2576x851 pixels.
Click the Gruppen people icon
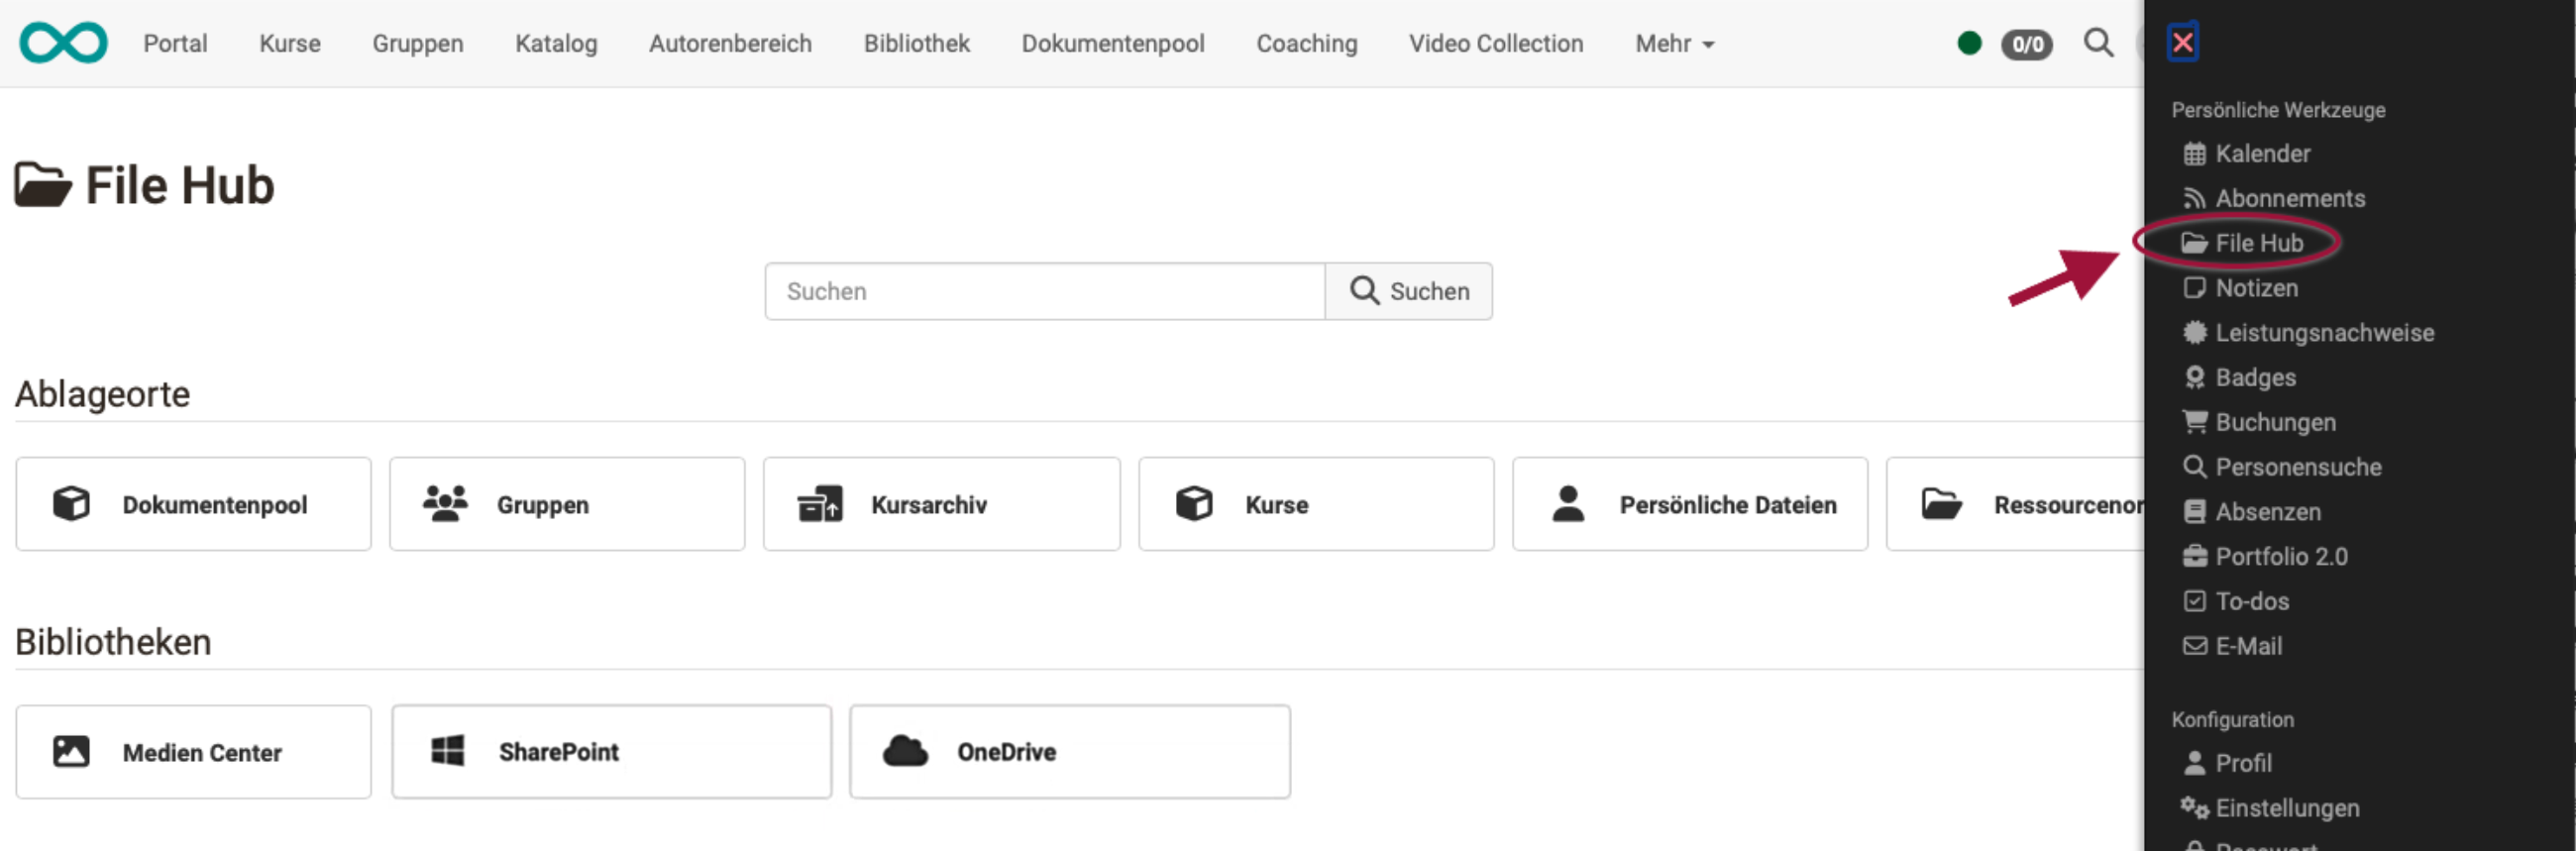[445, 503]
